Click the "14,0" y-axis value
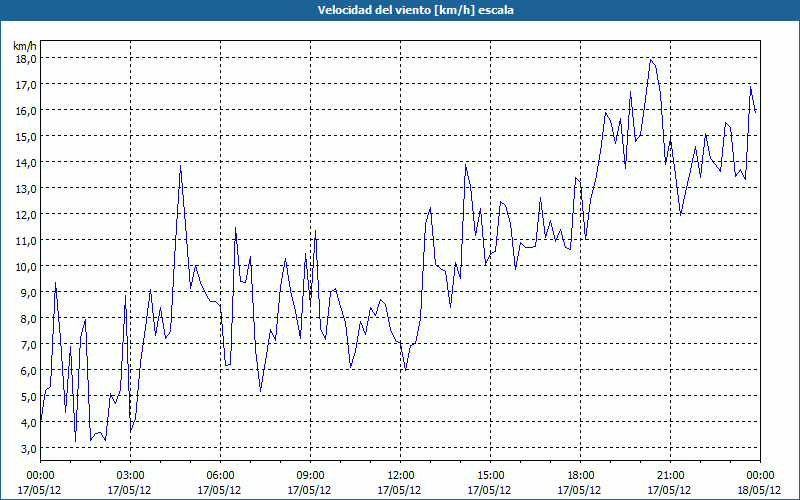 pyautogui.click(x=26, y=163)
